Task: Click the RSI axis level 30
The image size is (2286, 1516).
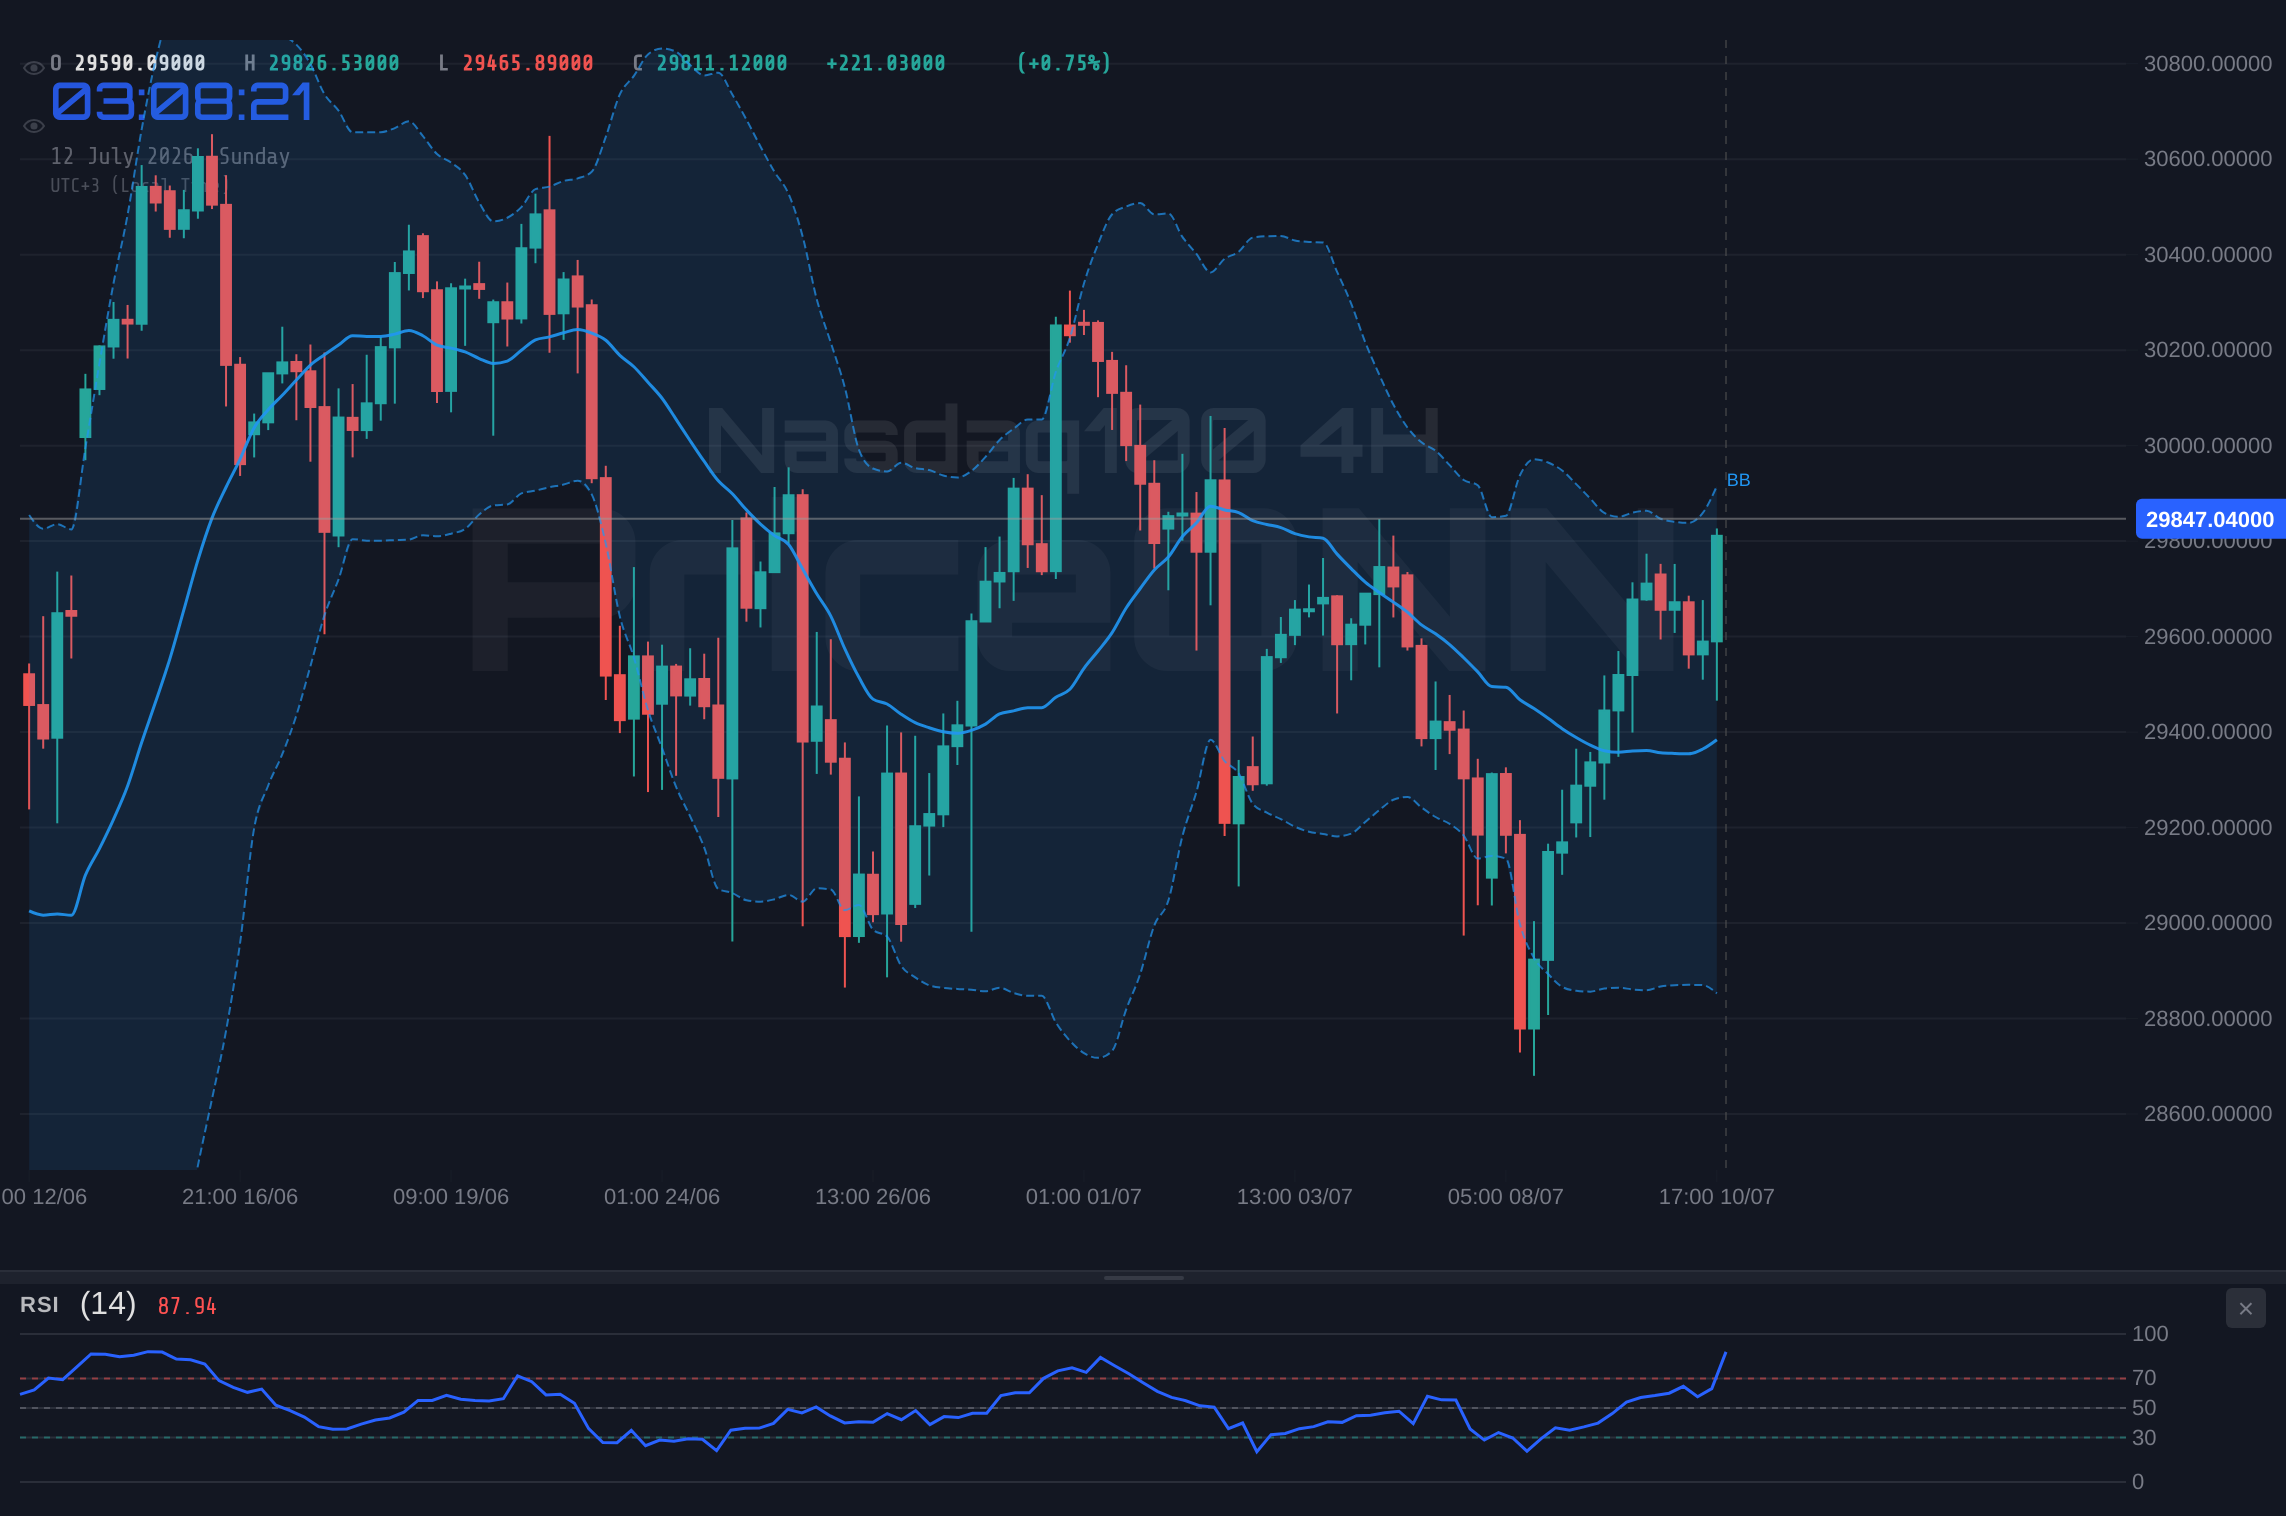Action: click(x=2144, y=1438)
